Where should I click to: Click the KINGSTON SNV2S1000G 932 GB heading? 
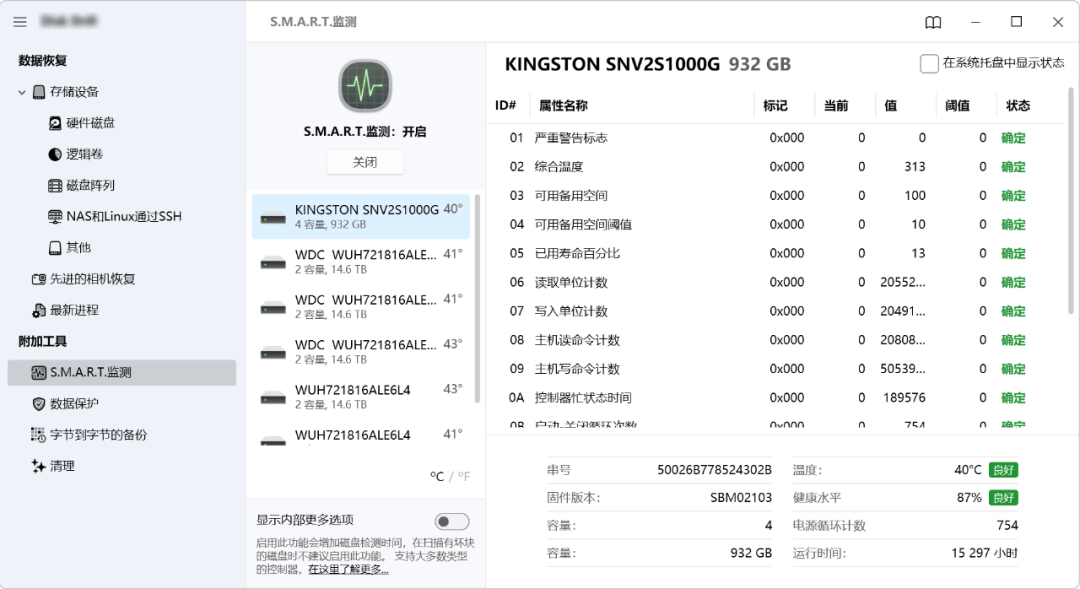(647, 64)
